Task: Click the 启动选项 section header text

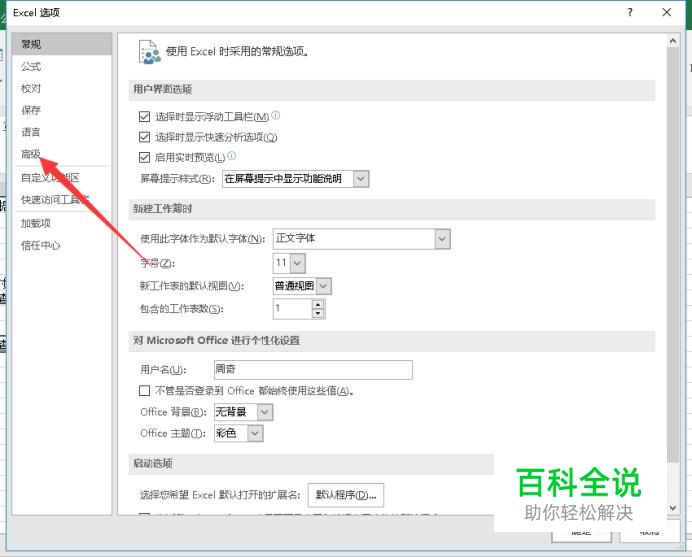Action: click(153, 463)
